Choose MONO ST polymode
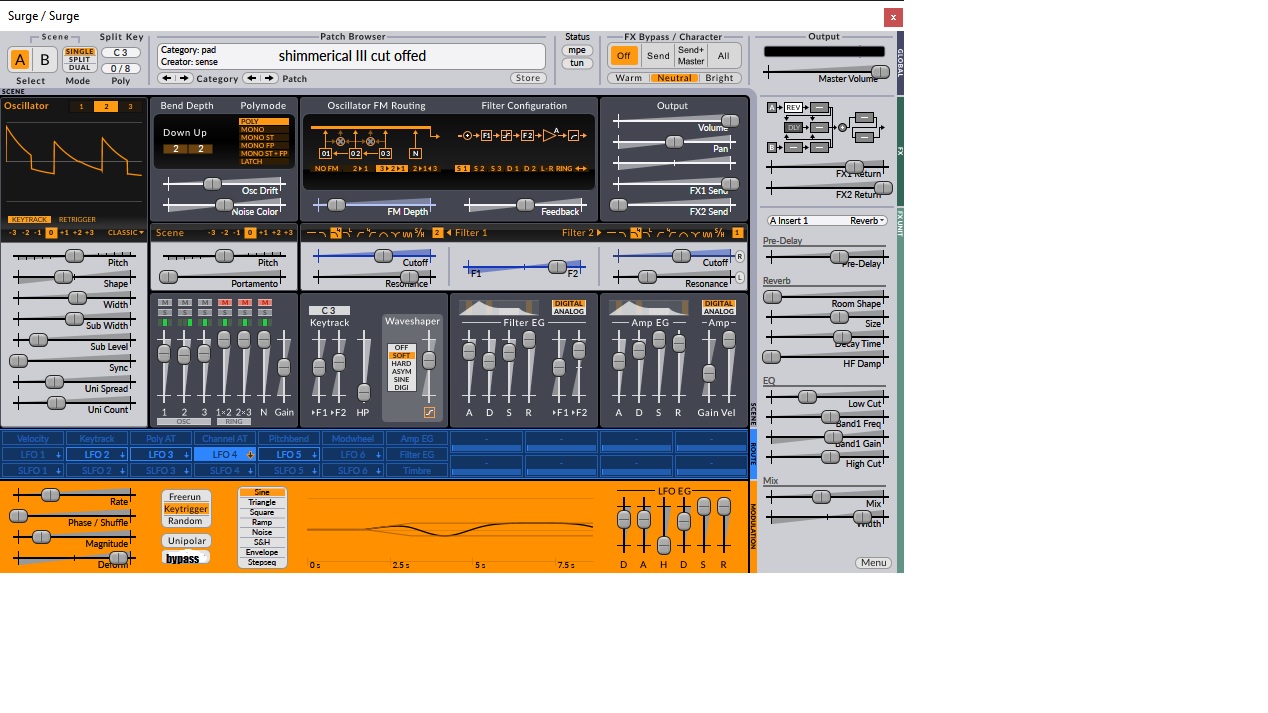This screenshot has height=713, width=1268. (264, 138)
